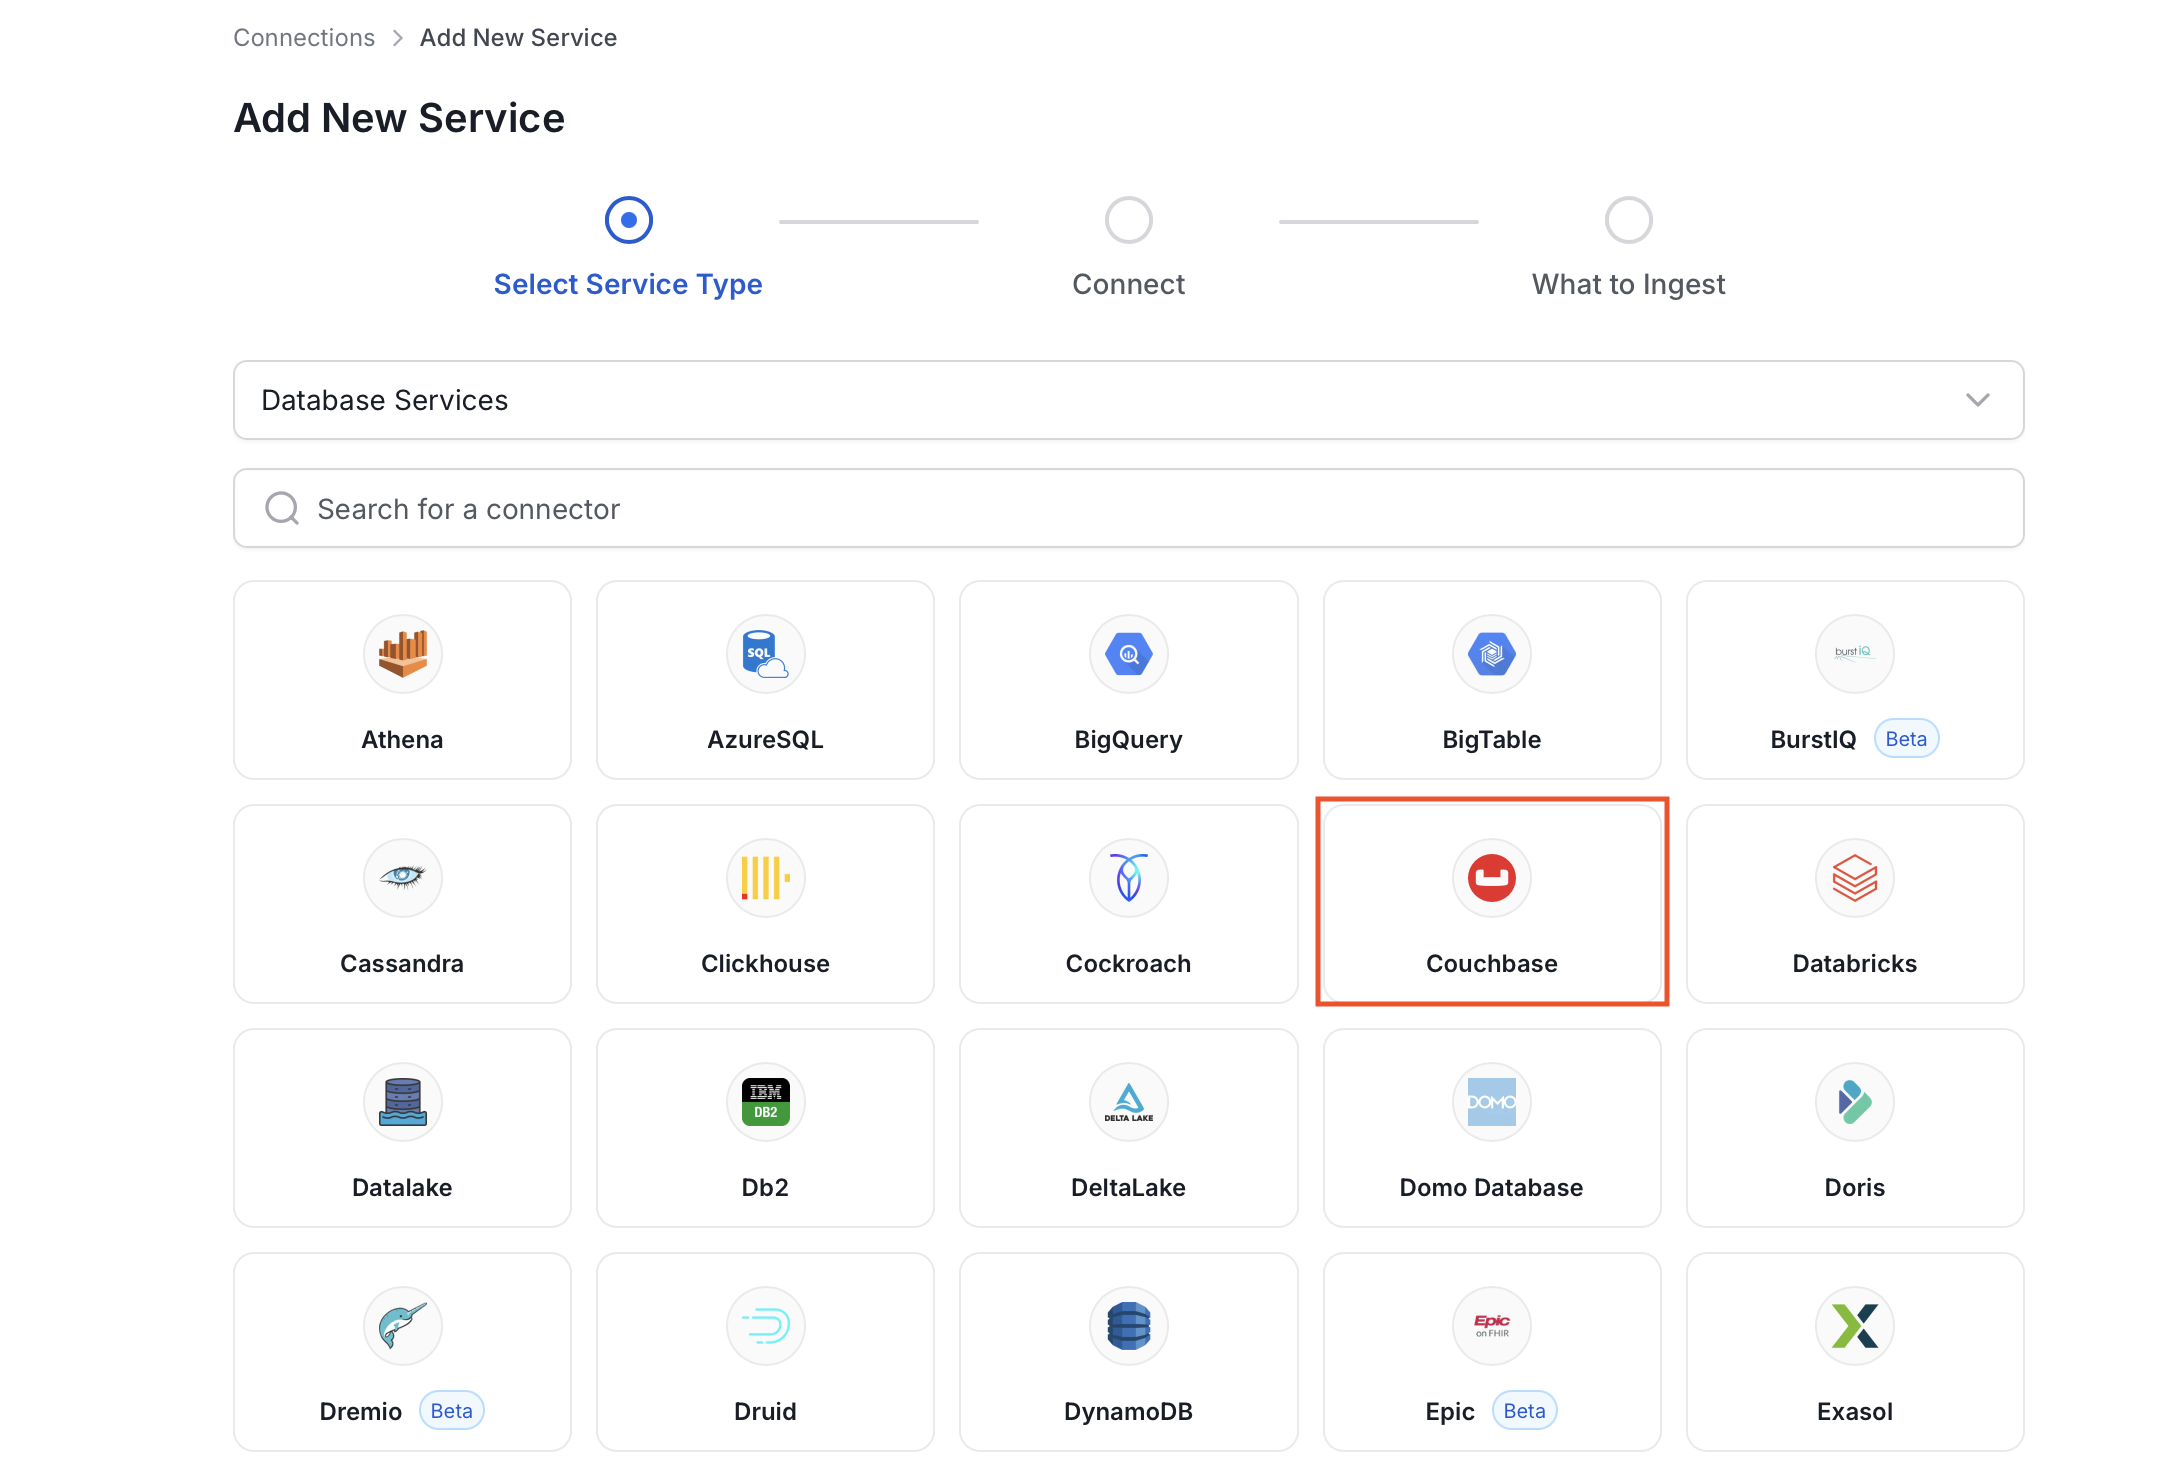
Task: Expand the service type chevron arrow
Action: coord(1977,400)
